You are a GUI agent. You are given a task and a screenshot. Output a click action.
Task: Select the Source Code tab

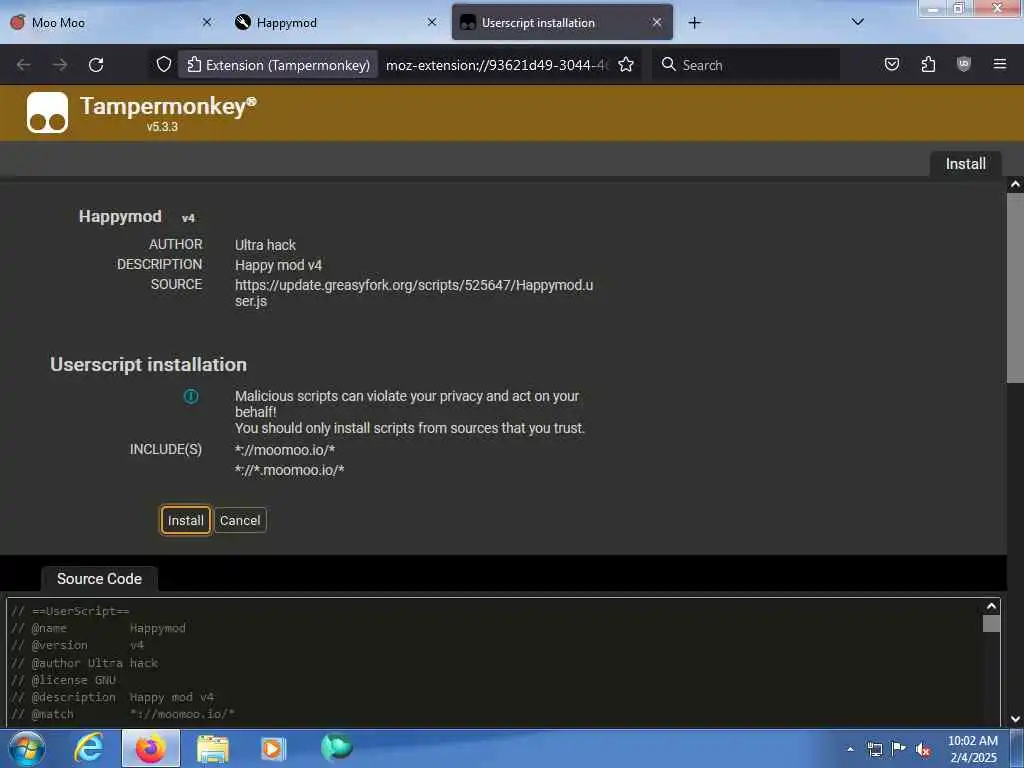[99, 579]
